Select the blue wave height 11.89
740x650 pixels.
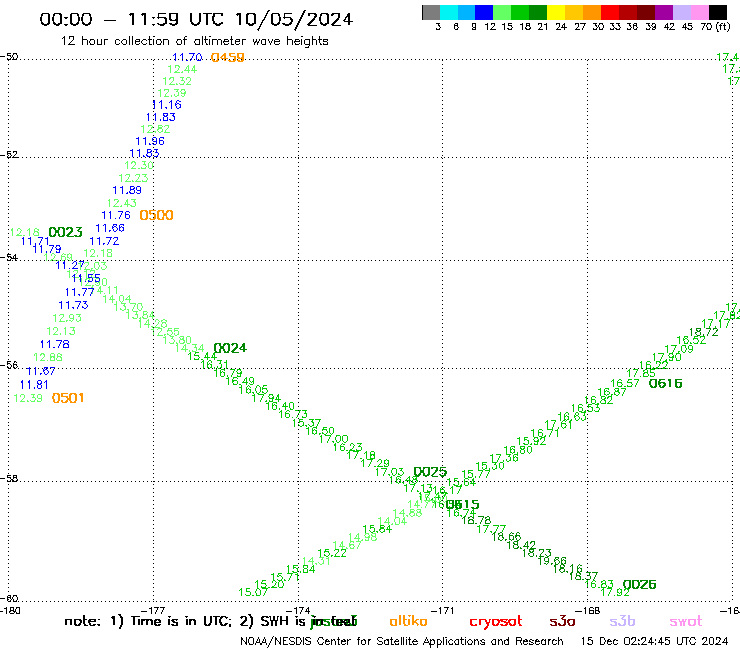[127, 190]
